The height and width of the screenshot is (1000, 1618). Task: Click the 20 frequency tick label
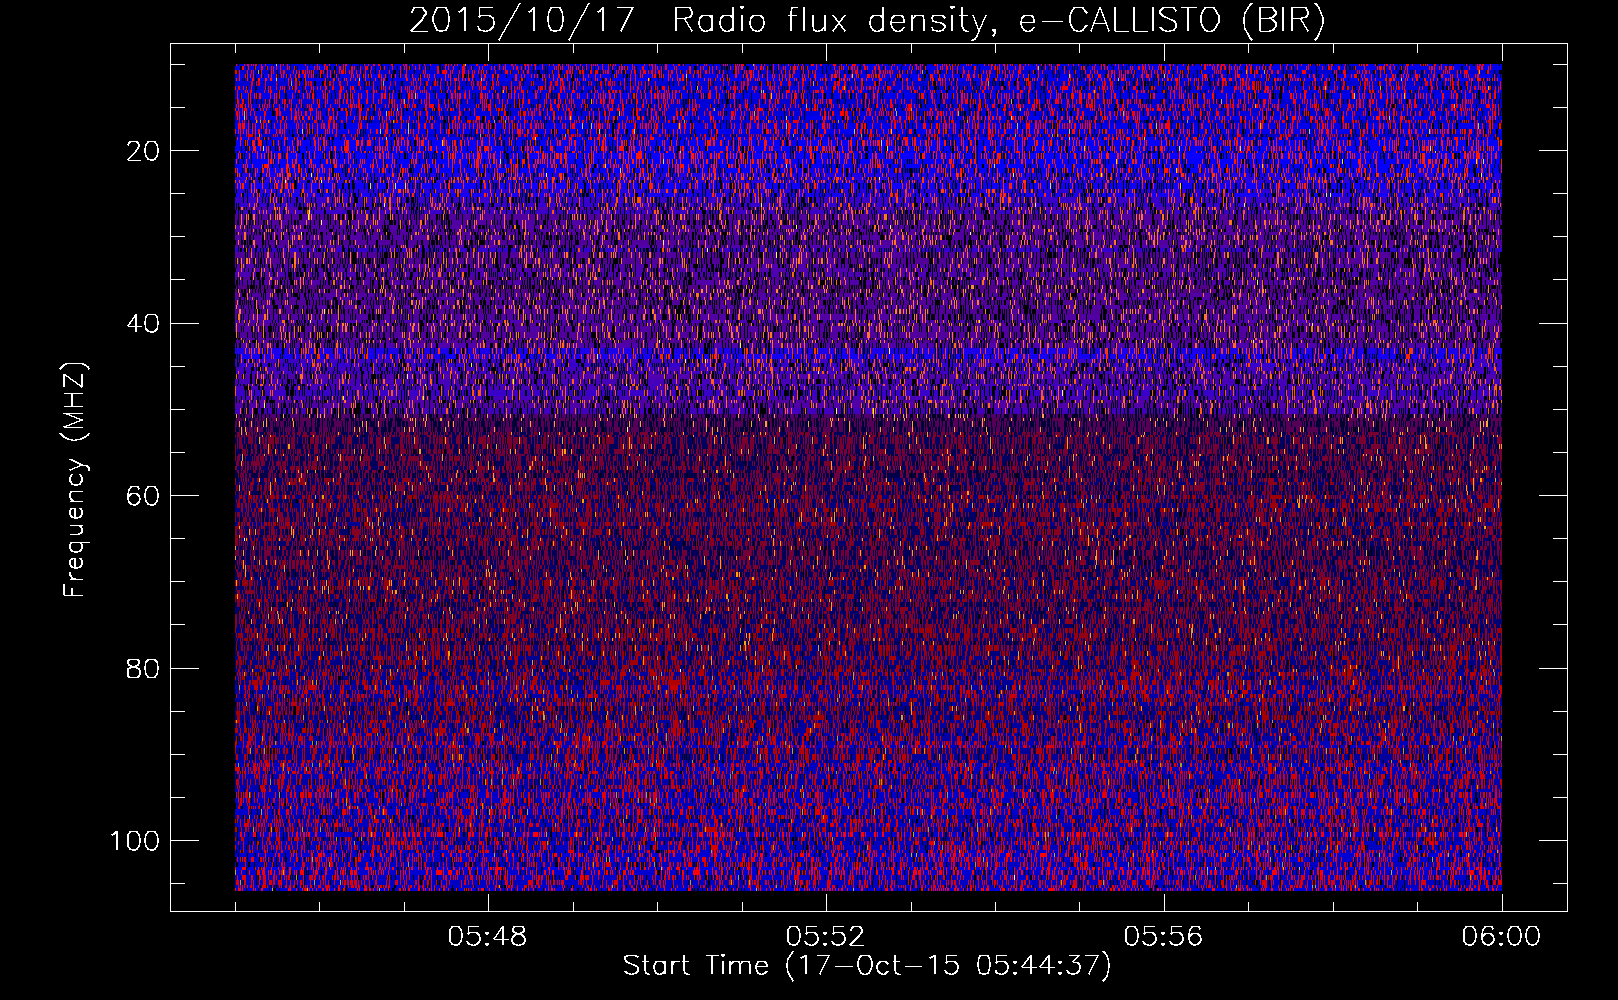click(x=144, y=151)
